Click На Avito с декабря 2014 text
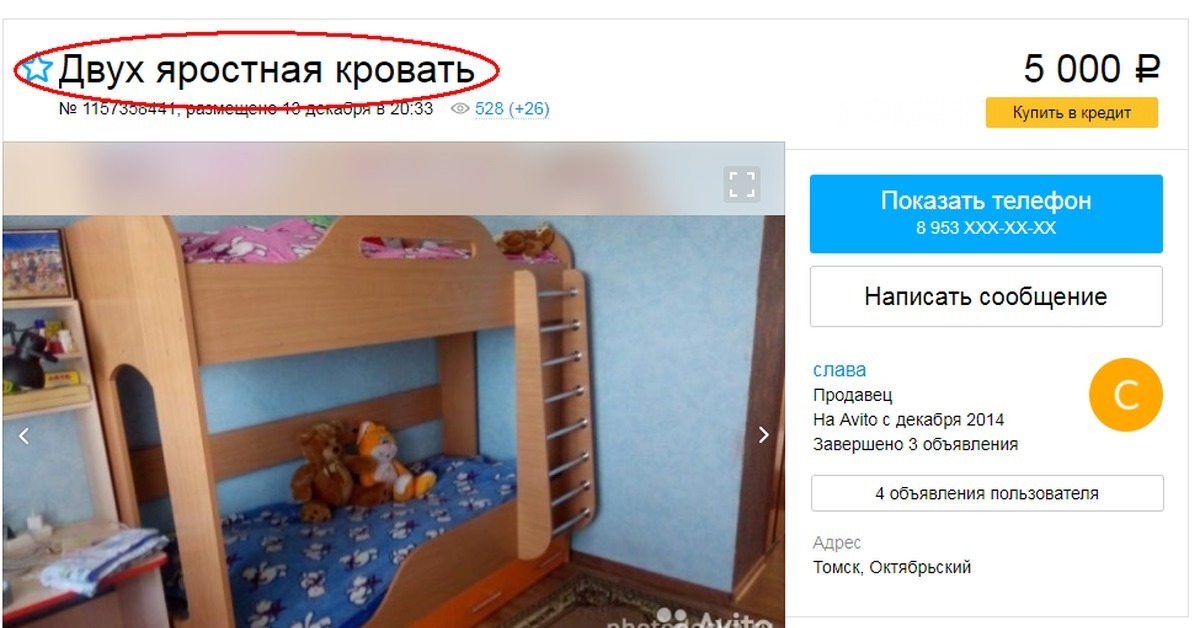This screenshot has height=628, width=1200. coord(909,419)
